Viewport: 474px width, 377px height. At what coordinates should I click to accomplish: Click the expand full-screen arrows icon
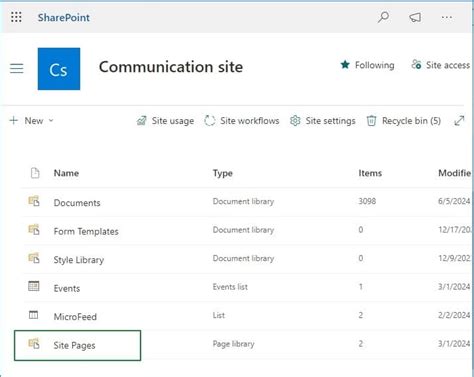[459, 121]
